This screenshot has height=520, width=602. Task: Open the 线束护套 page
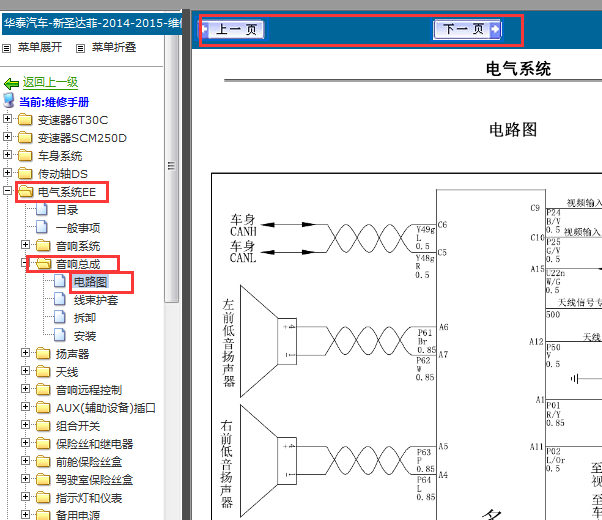pyautogui.click(x=96, y=300)
